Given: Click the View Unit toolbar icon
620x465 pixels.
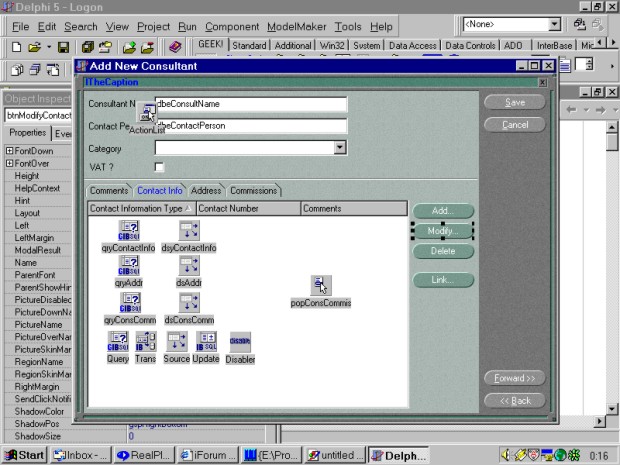Looking at the screenshot, I should 17,70.
